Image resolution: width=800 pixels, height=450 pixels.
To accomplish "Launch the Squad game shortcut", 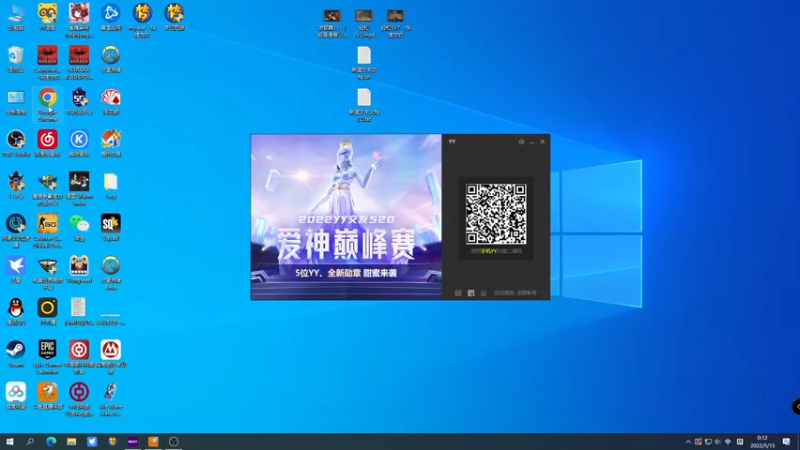I will 111,228.
